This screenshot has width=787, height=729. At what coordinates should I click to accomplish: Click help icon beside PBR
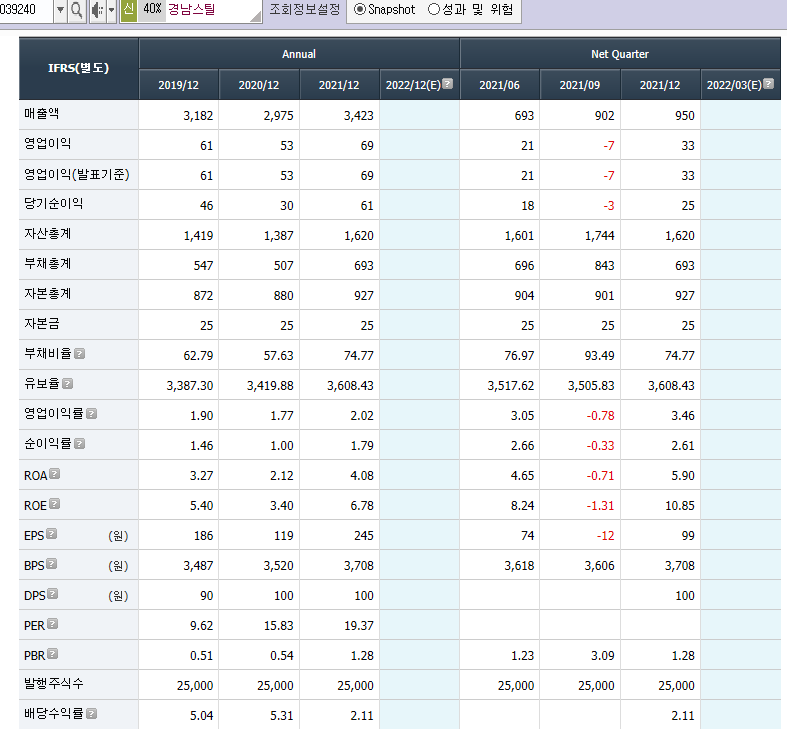(x=53, y=654)
